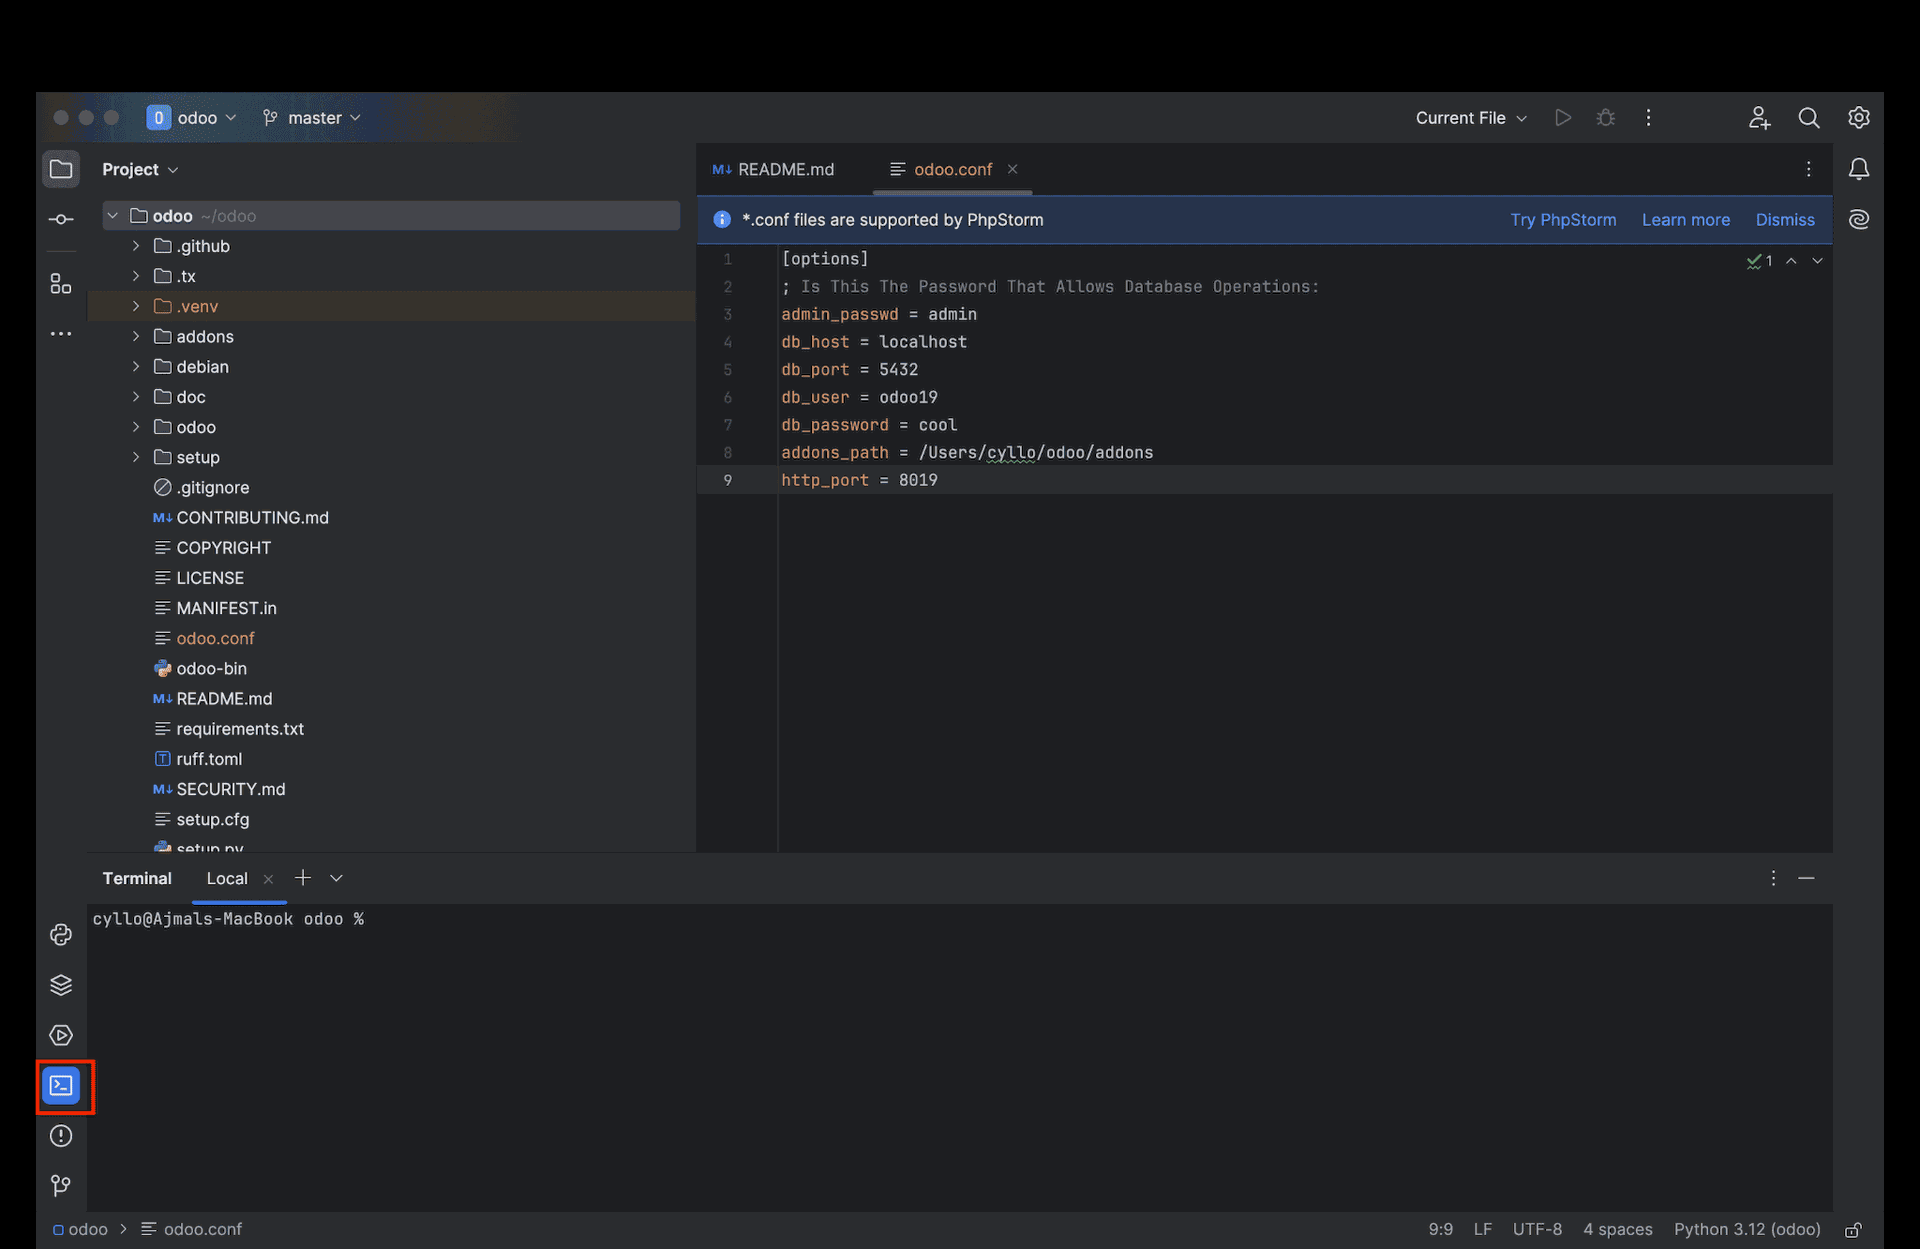Open the Python Console tool icon
The image size is (1920, 1249).
point(61,934)
